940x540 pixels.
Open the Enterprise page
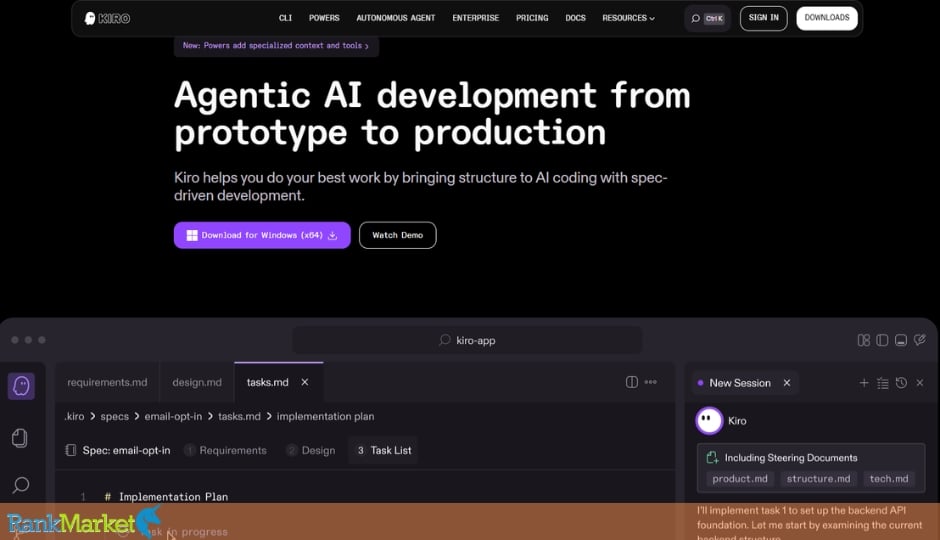475,18
